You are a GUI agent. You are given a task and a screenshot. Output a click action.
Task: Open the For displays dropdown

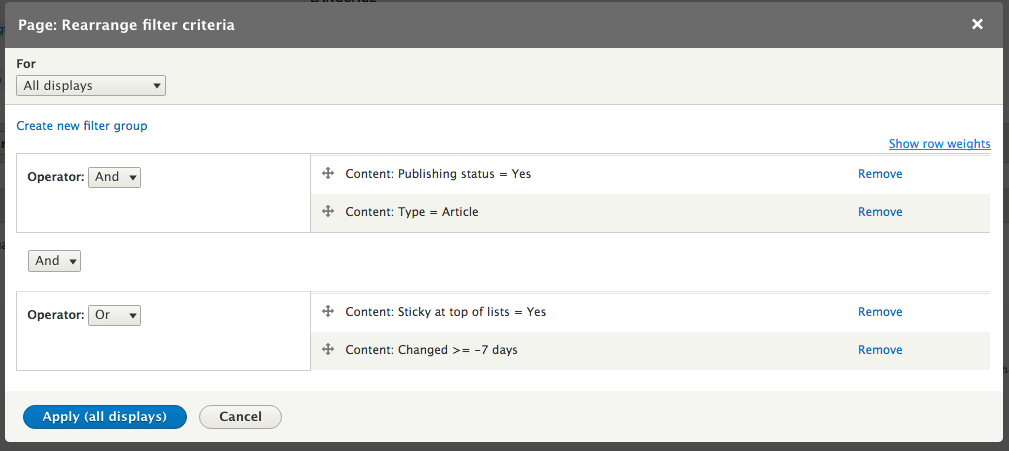point(91,86)
